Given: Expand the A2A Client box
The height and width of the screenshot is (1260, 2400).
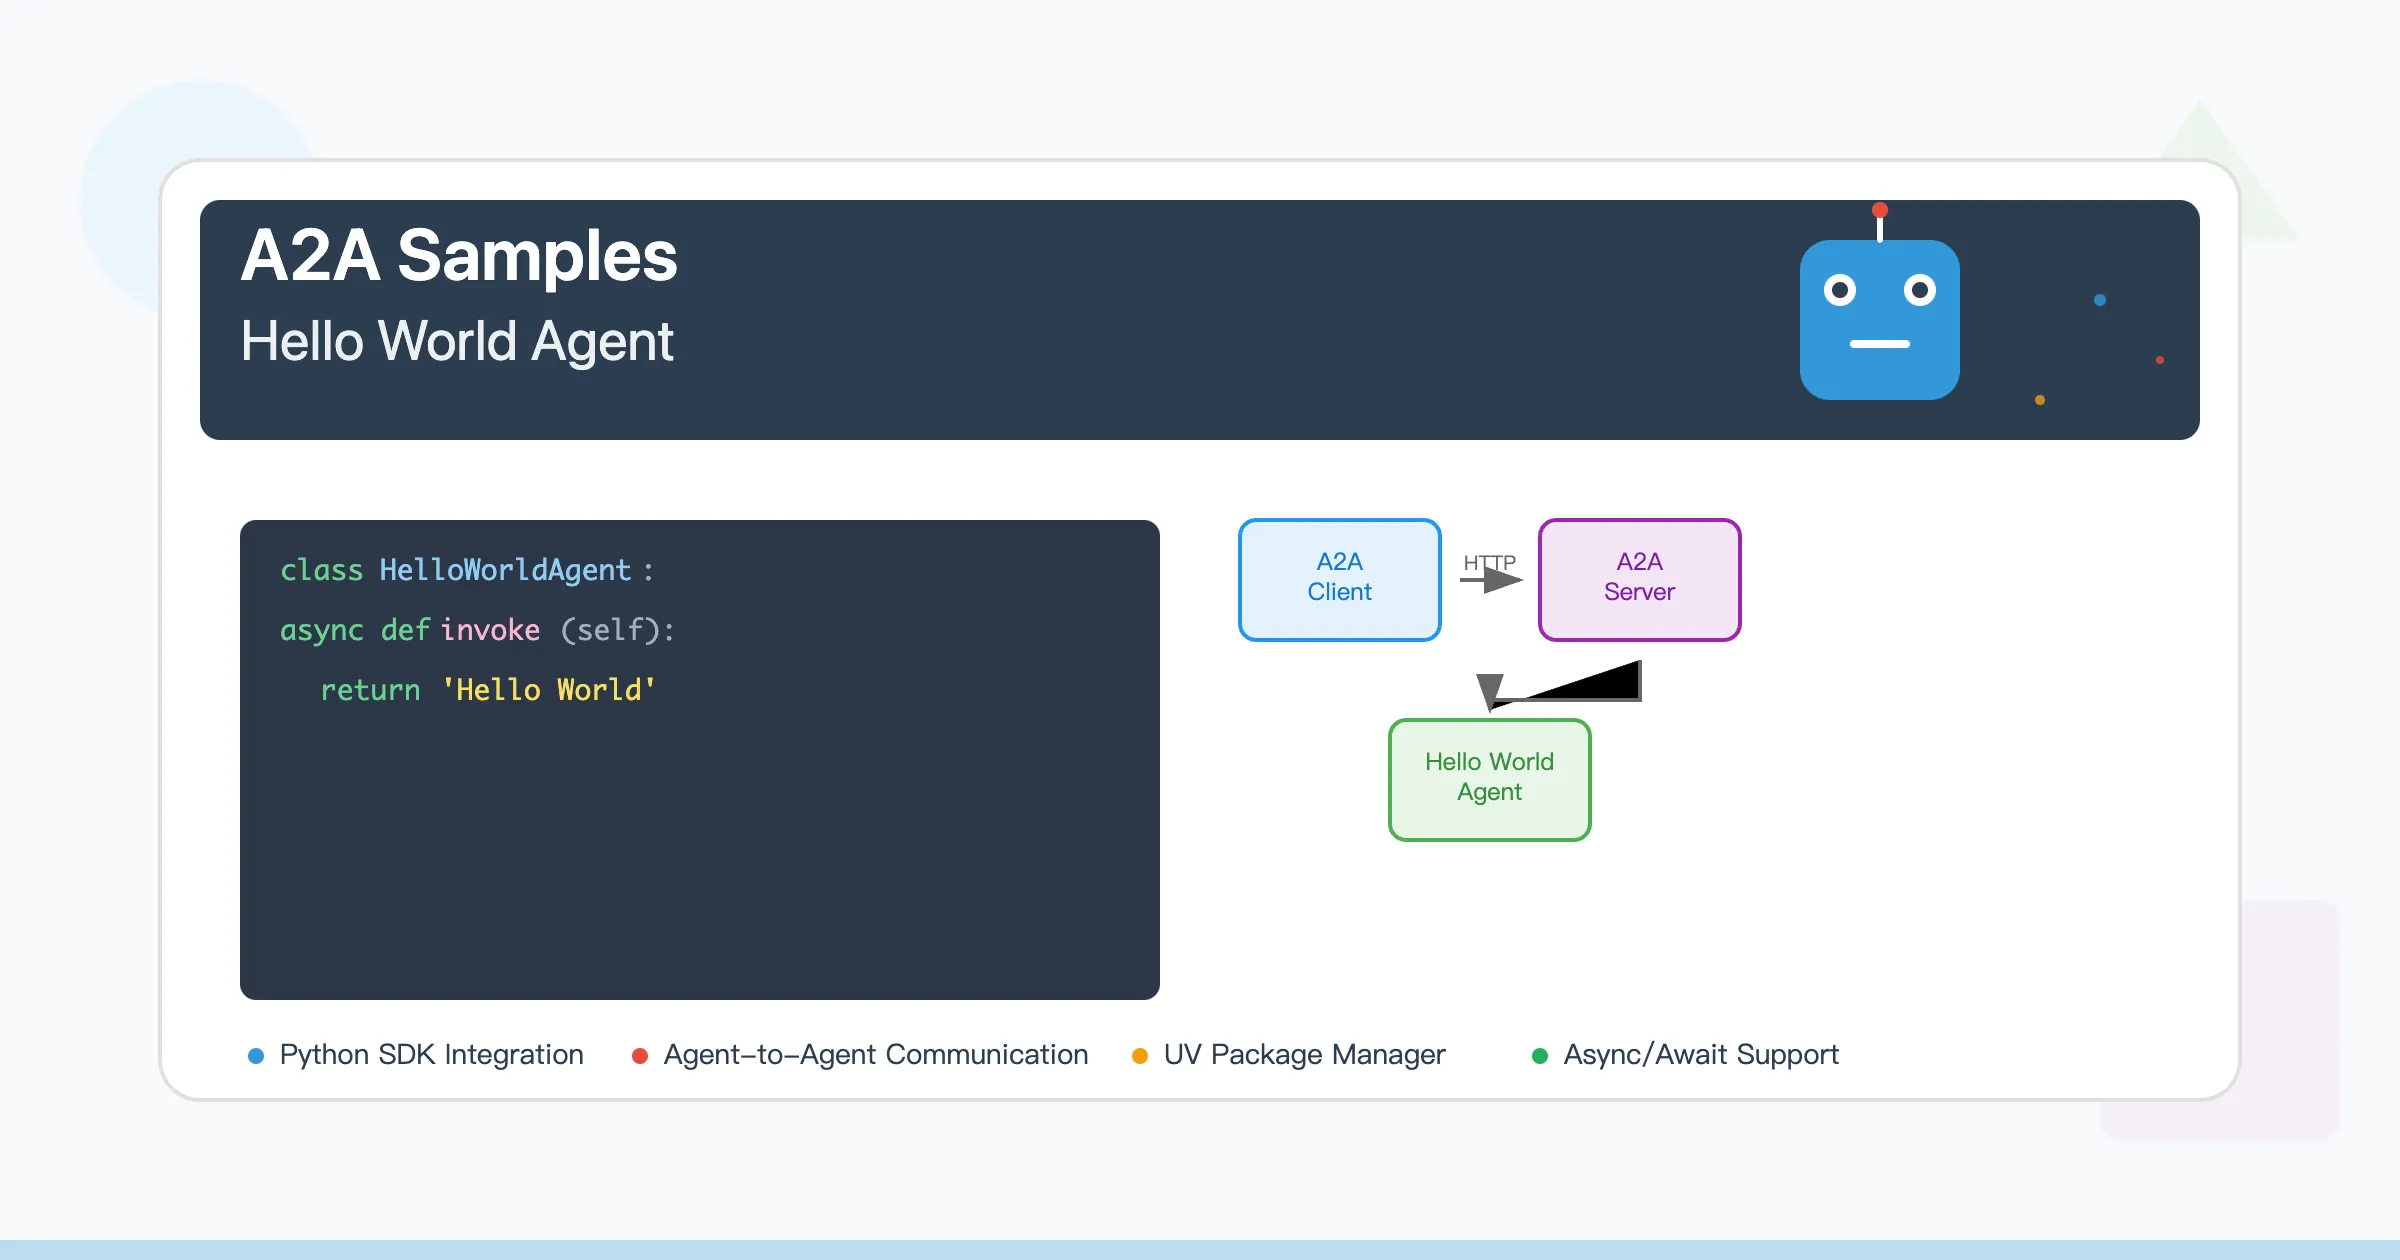Looking at the screenshot, I should (1339, 580).
